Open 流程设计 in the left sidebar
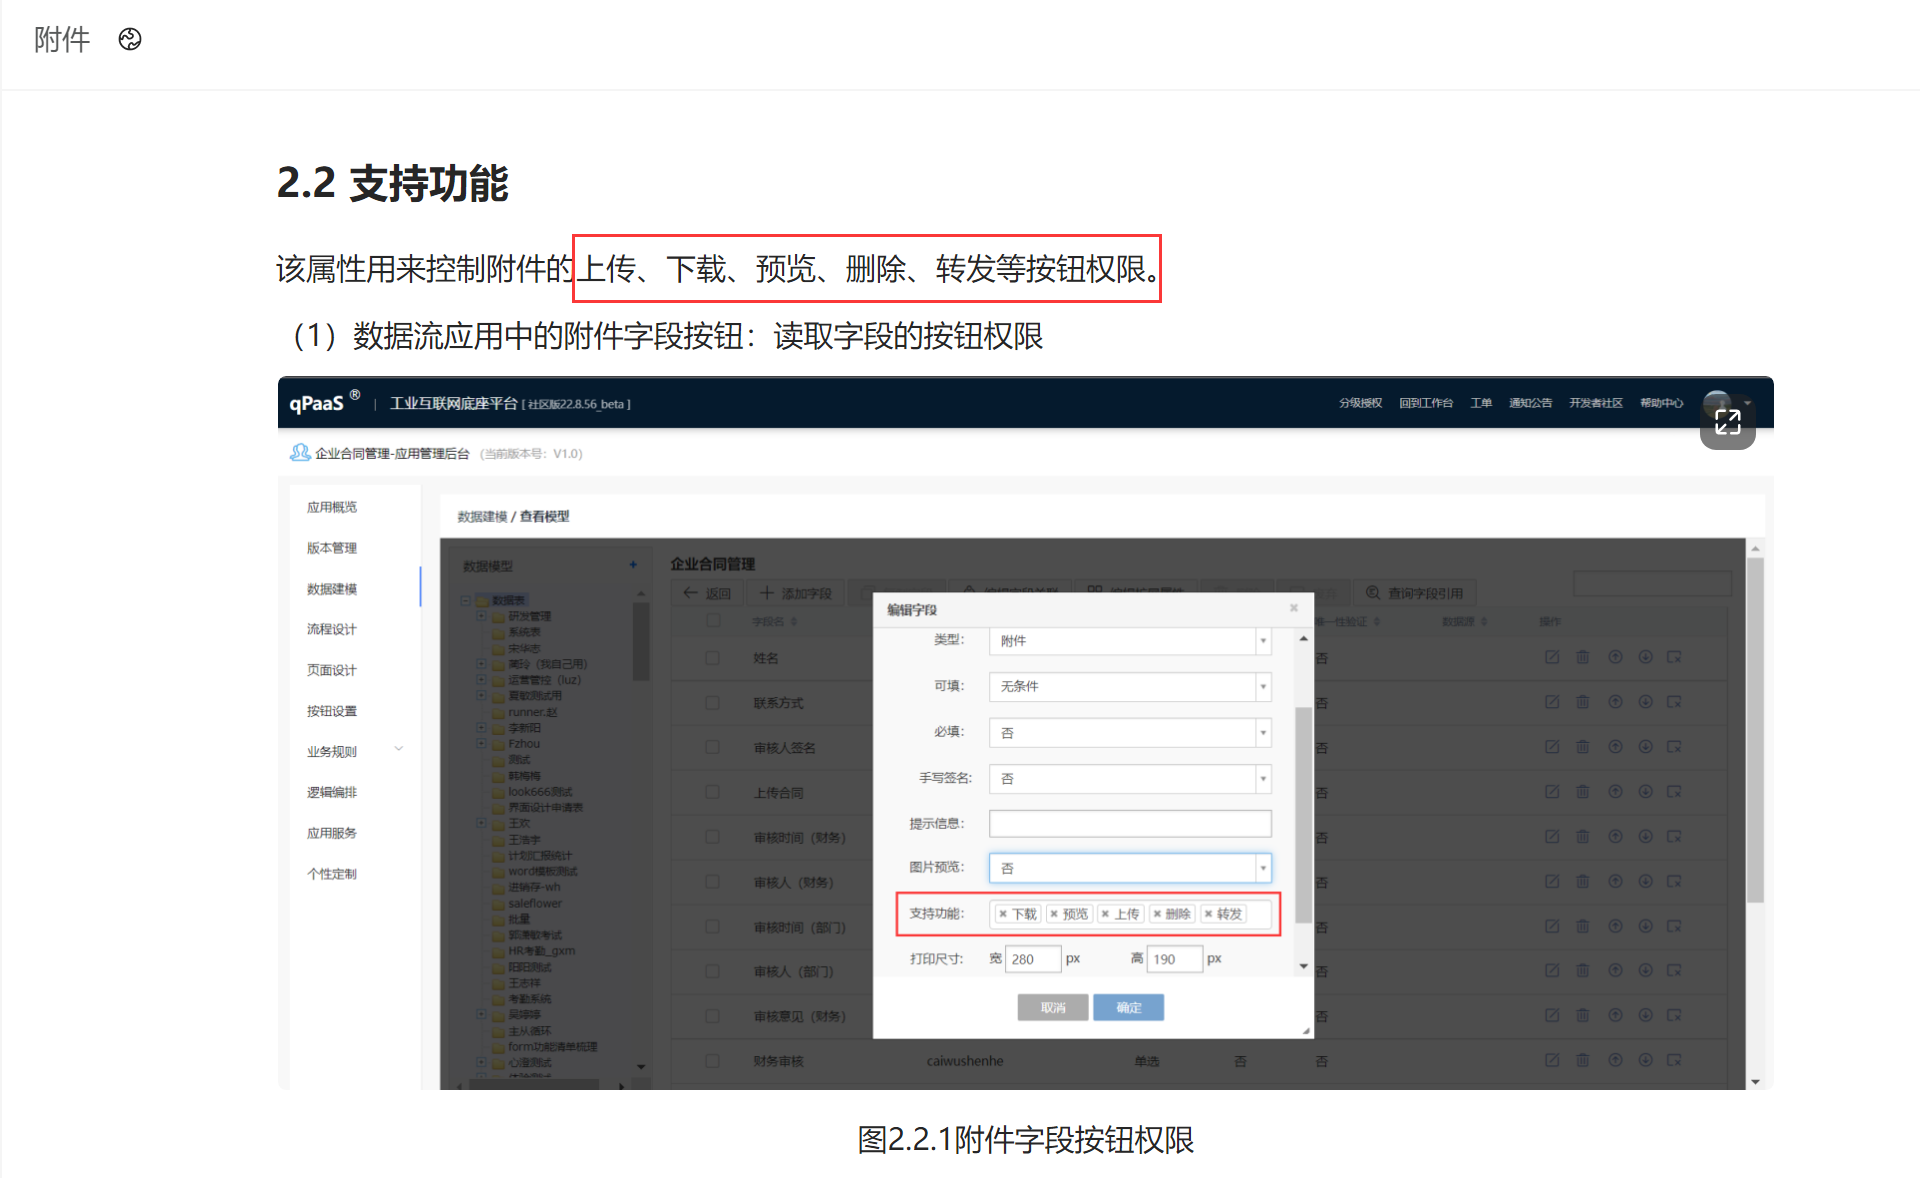Image resolution: width=1920 pixels, height=1178 pixels. click(331, 629)
